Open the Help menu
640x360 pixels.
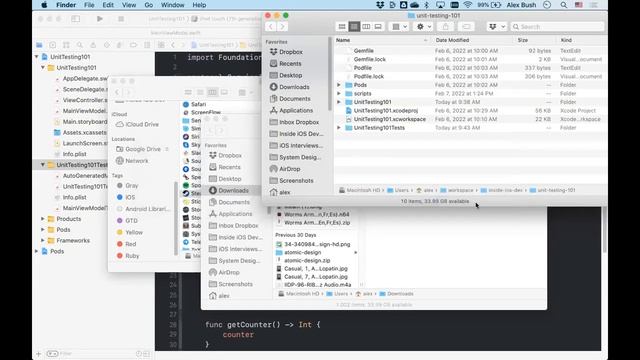[199, 5]
